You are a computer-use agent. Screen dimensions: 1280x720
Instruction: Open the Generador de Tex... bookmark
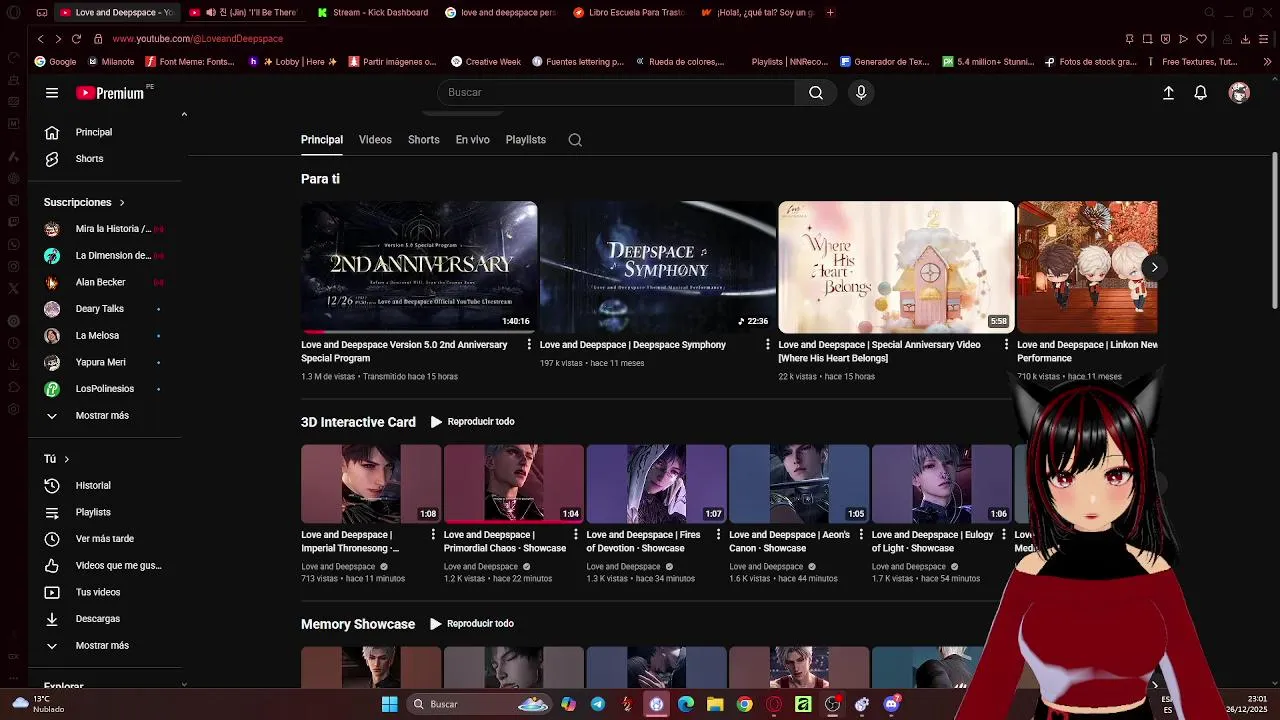(884, 62)
